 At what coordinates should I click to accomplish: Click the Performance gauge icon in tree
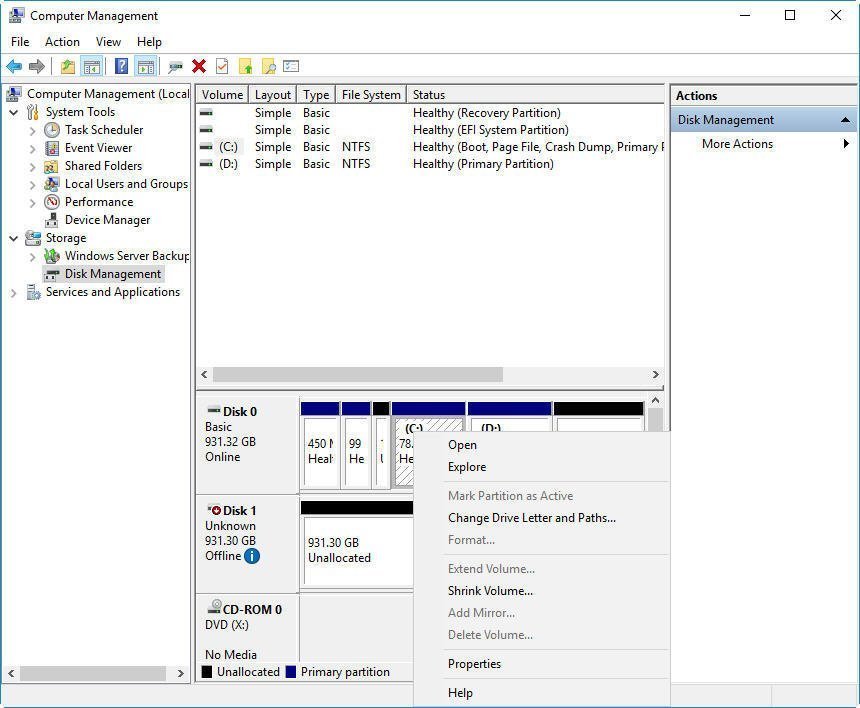(52, 202)
